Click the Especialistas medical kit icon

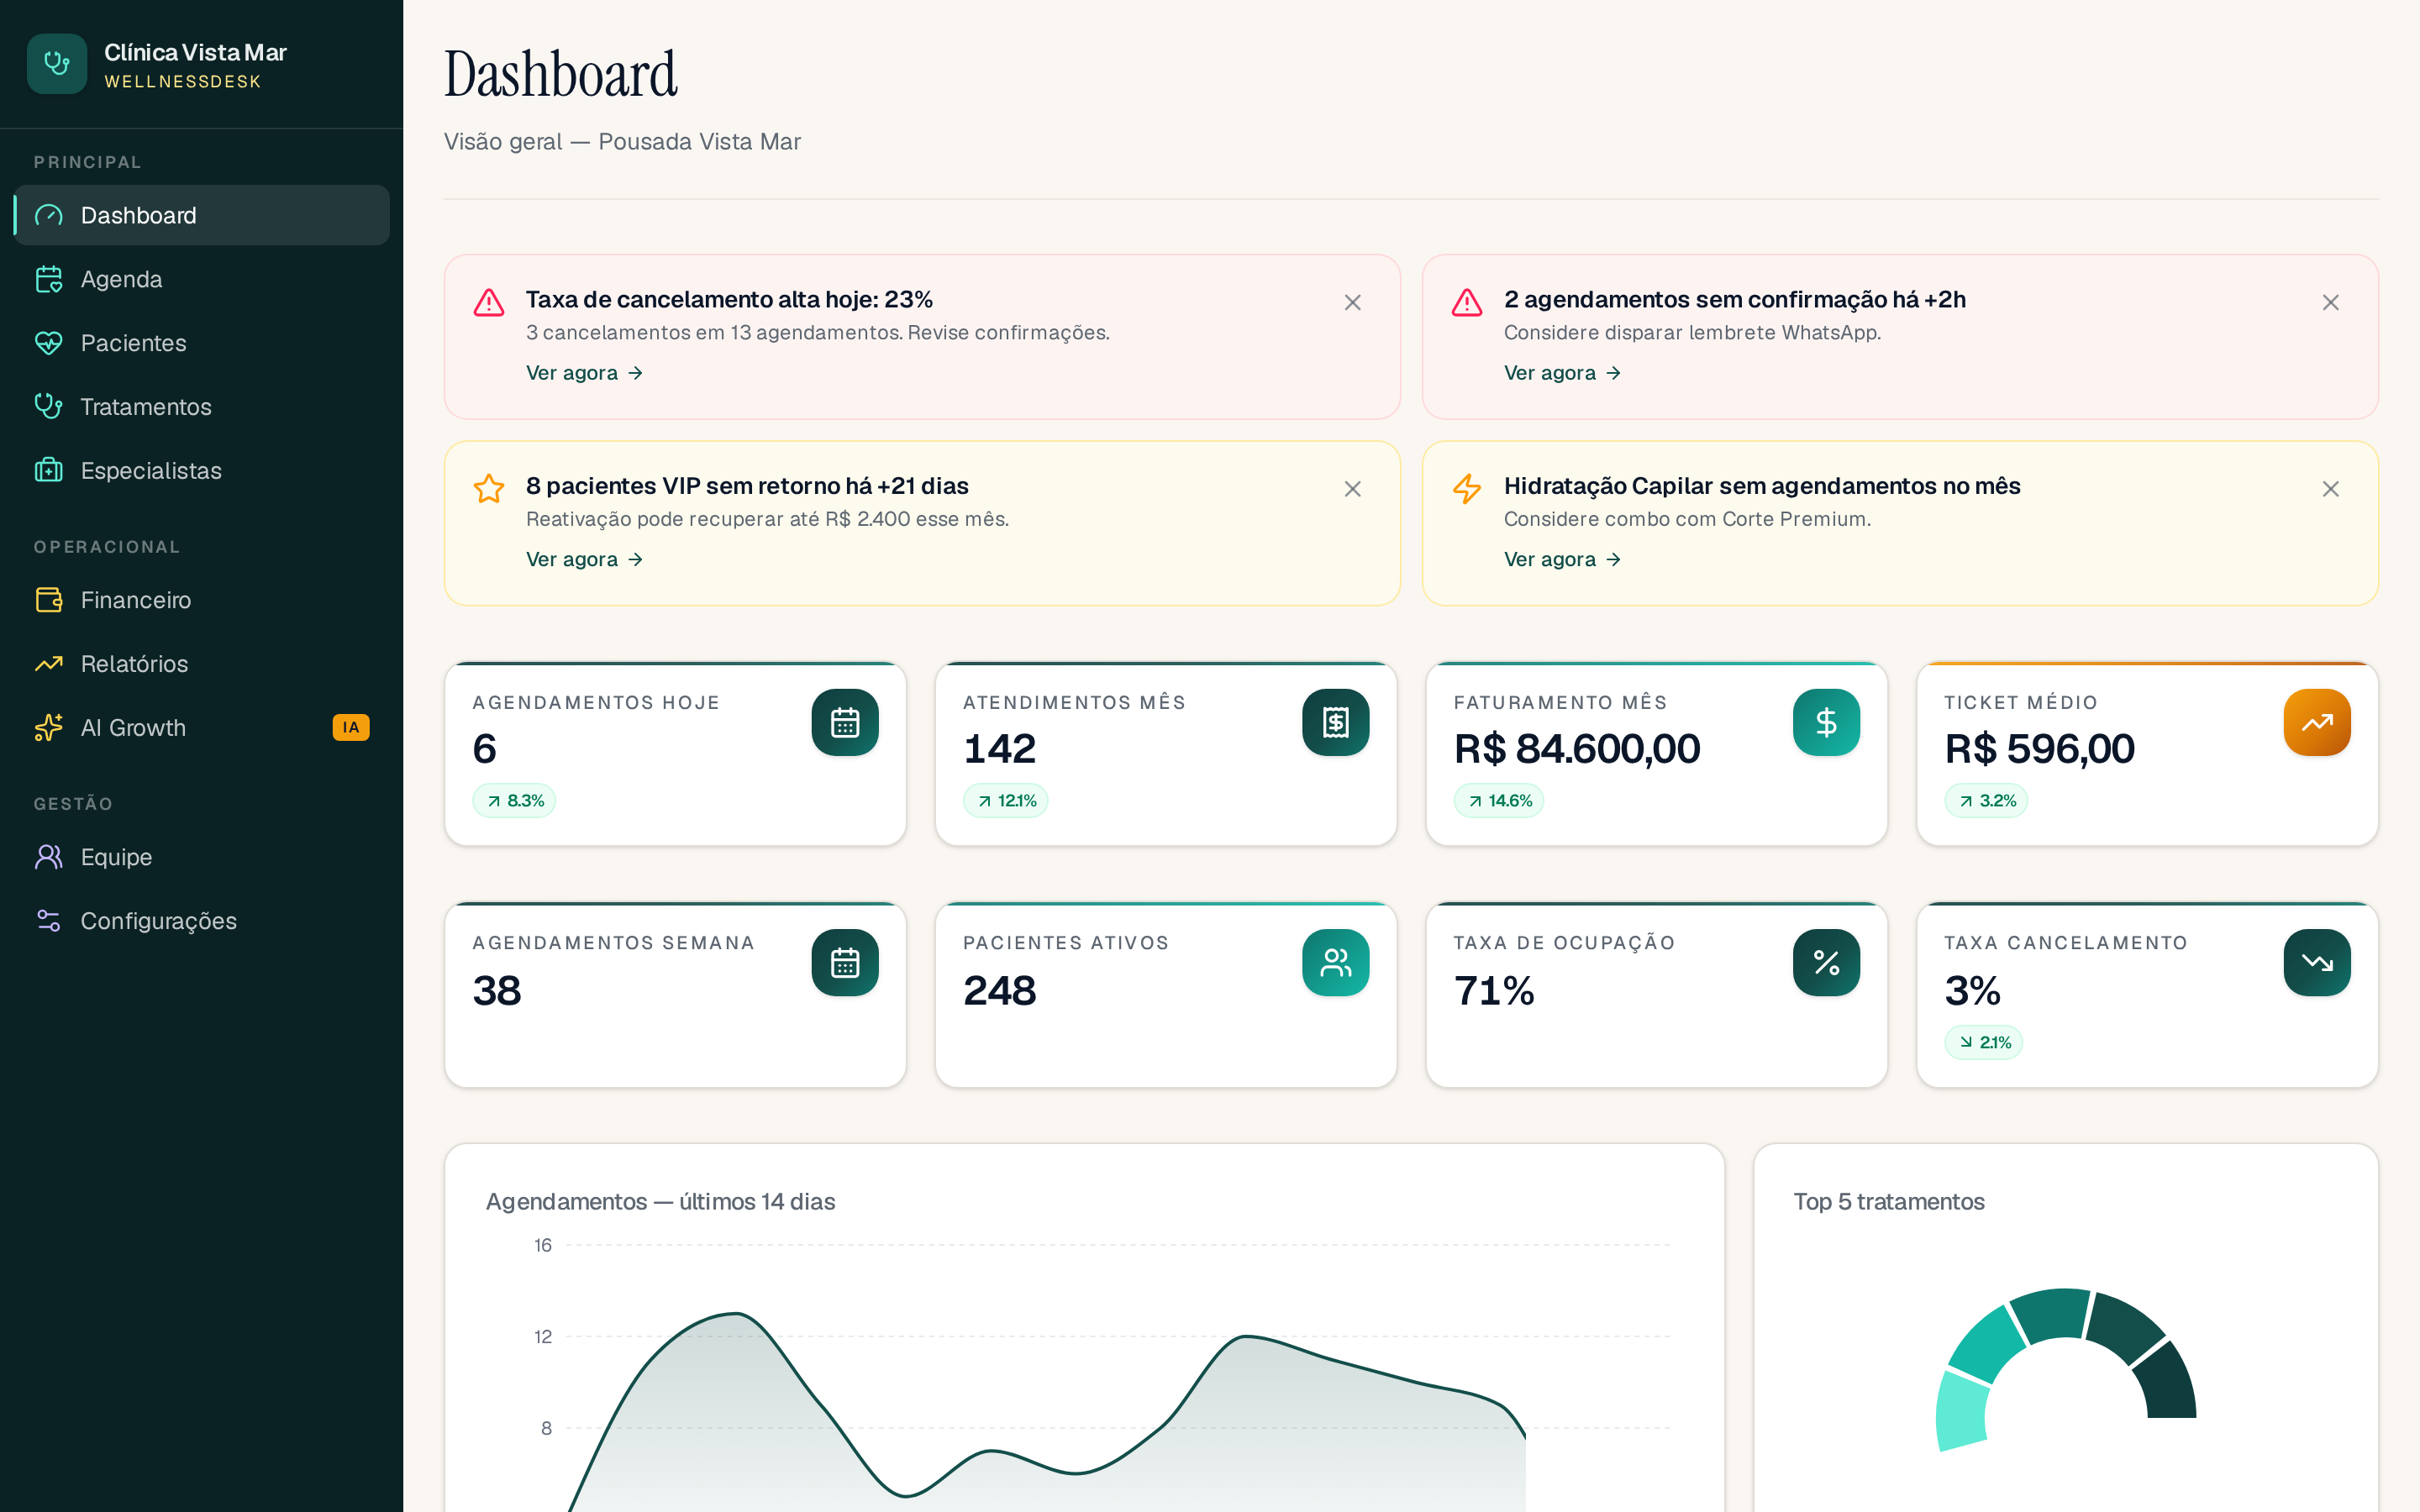point(49,471)
